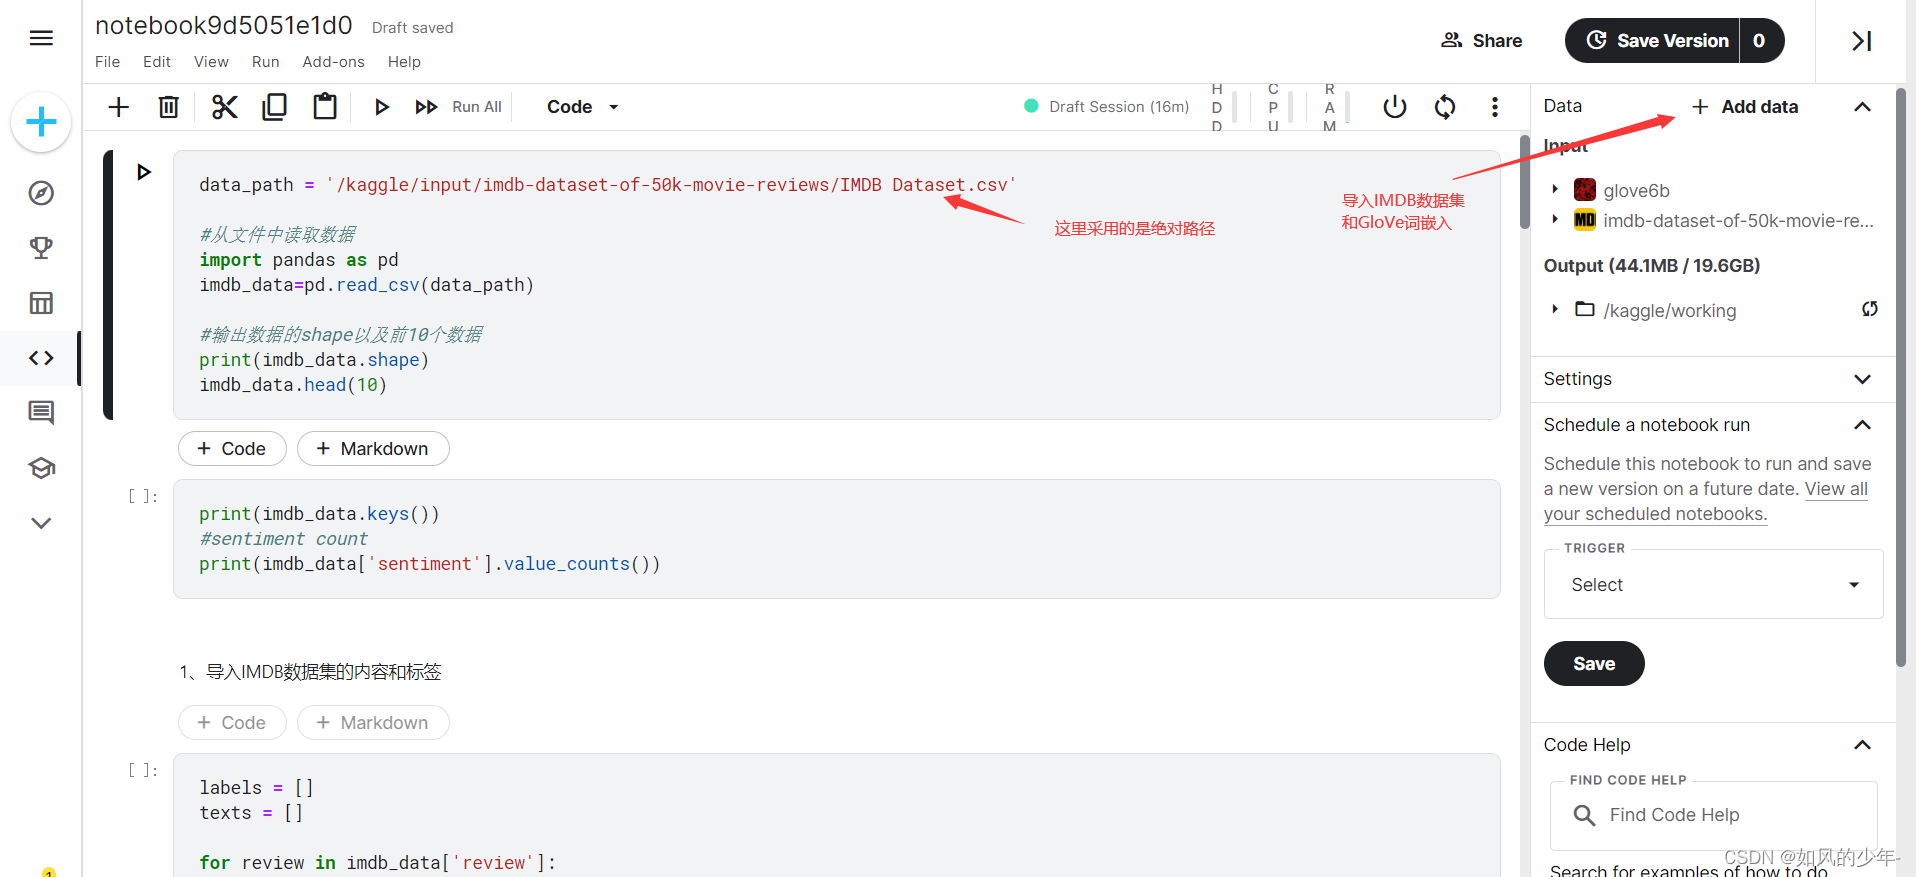This screenshot has height=877, width=1916.
Task: Expand the More chevron in sidebar
Action: click(41, 523)
